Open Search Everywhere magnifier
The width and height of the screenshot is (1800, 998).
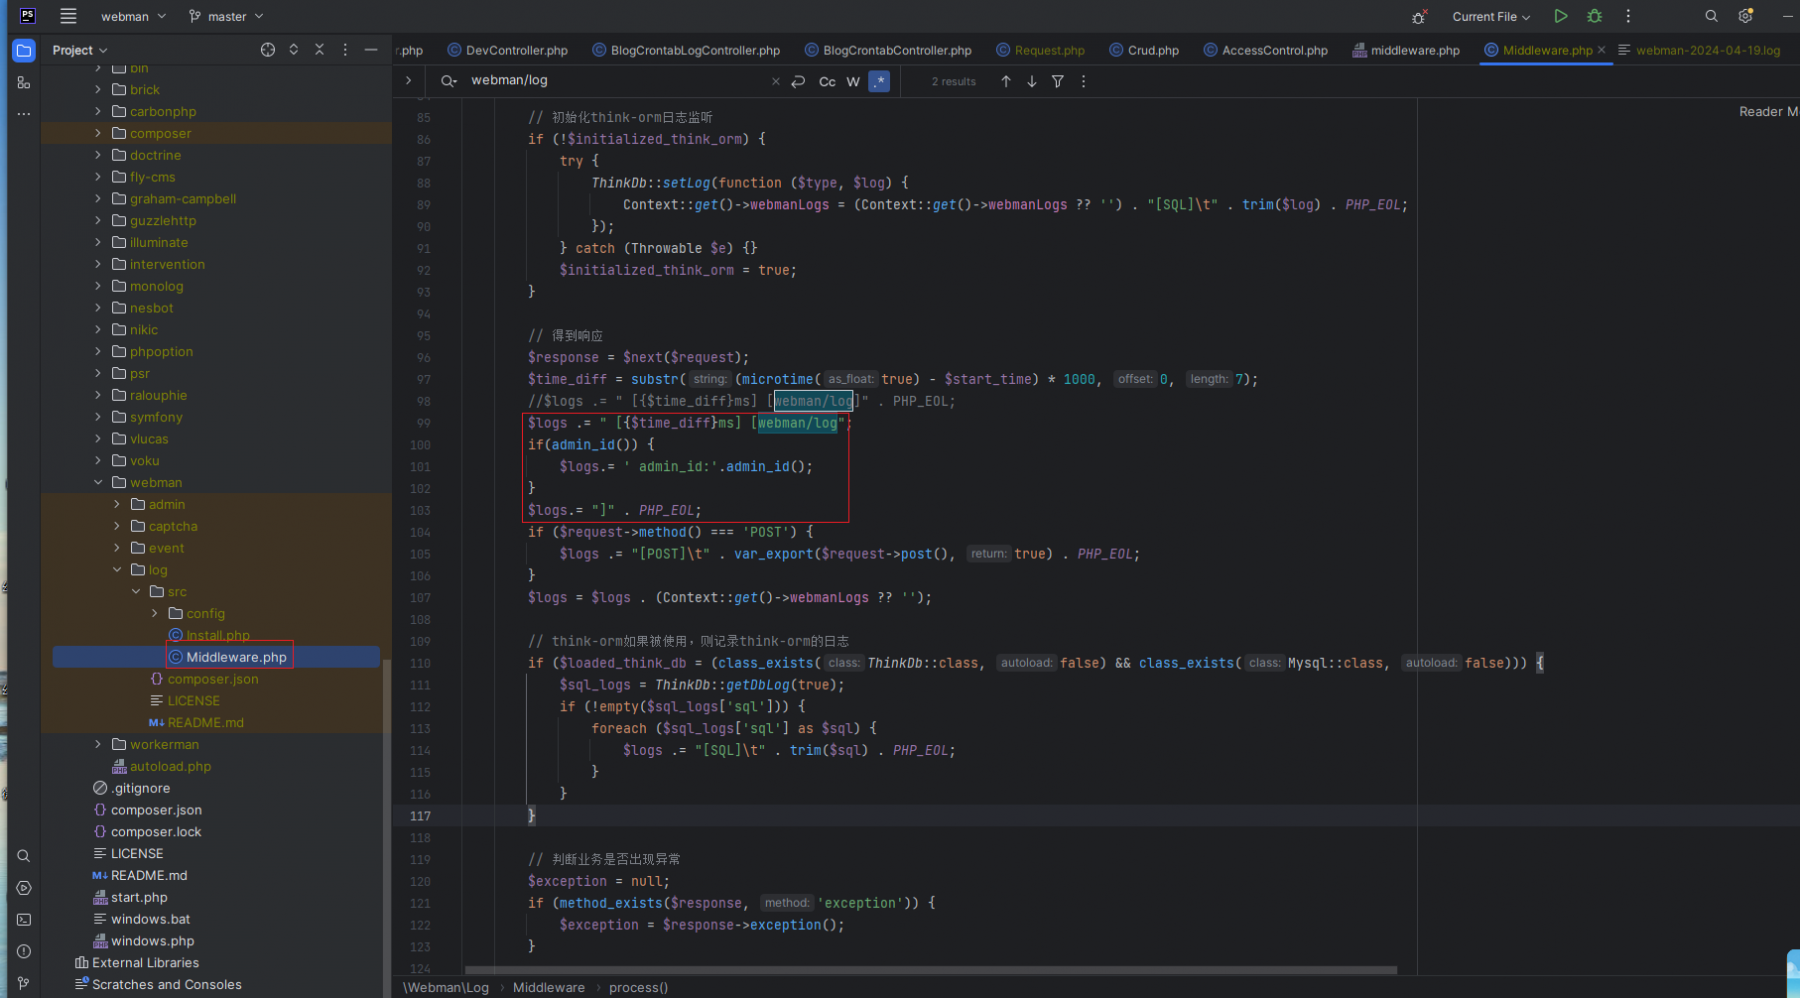point(1711,16)
